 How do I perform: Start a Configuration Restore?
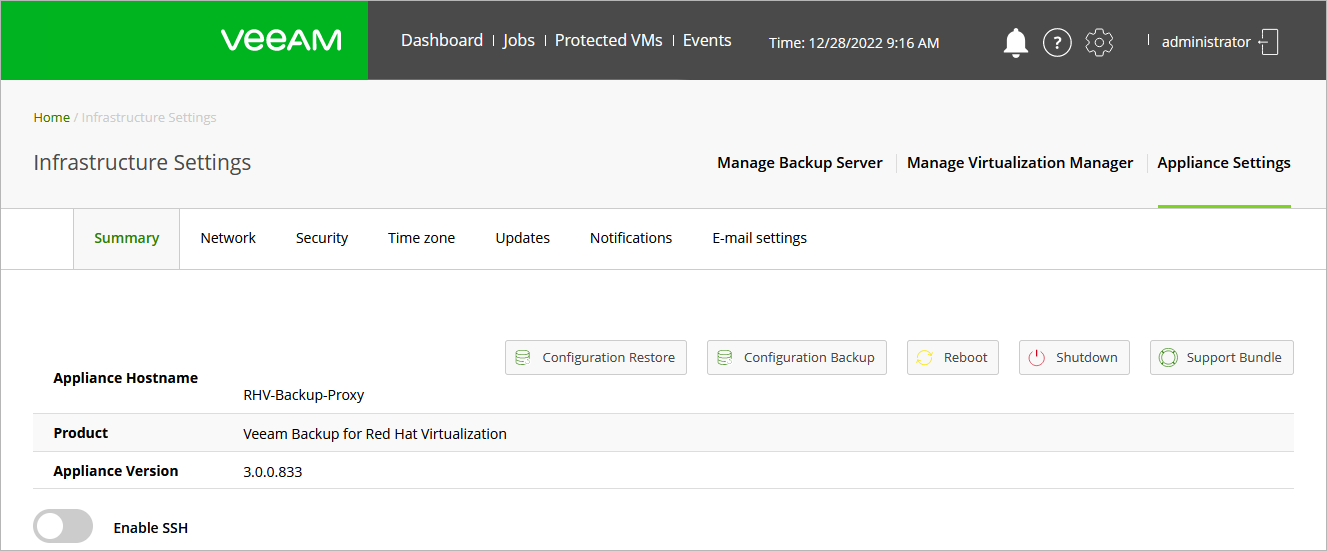pyautogui.click(x=595, y=357)
